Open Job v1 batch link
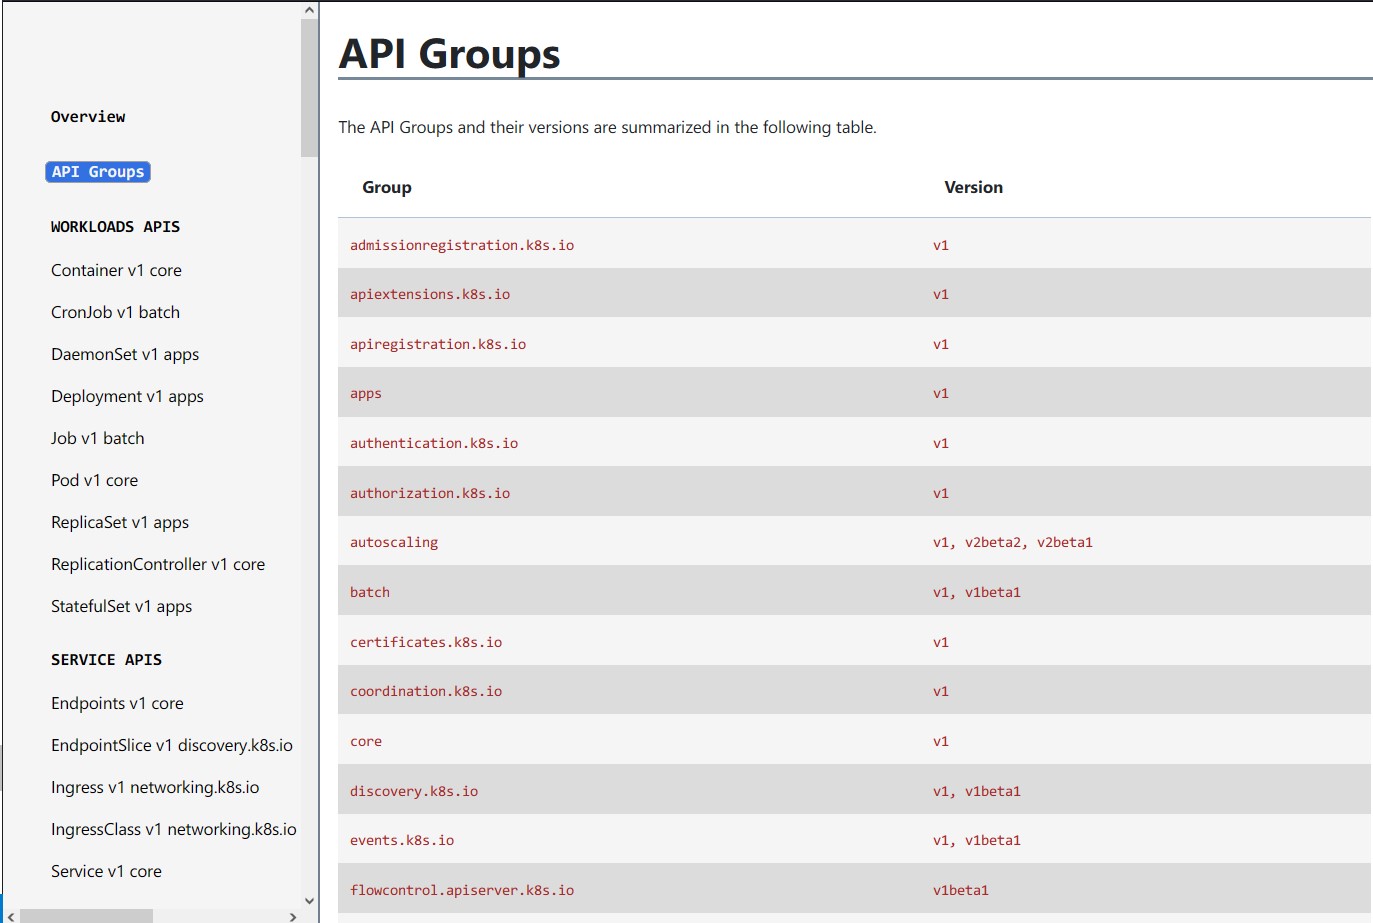This screenshot has width=1373, height=923. (98, 438)
